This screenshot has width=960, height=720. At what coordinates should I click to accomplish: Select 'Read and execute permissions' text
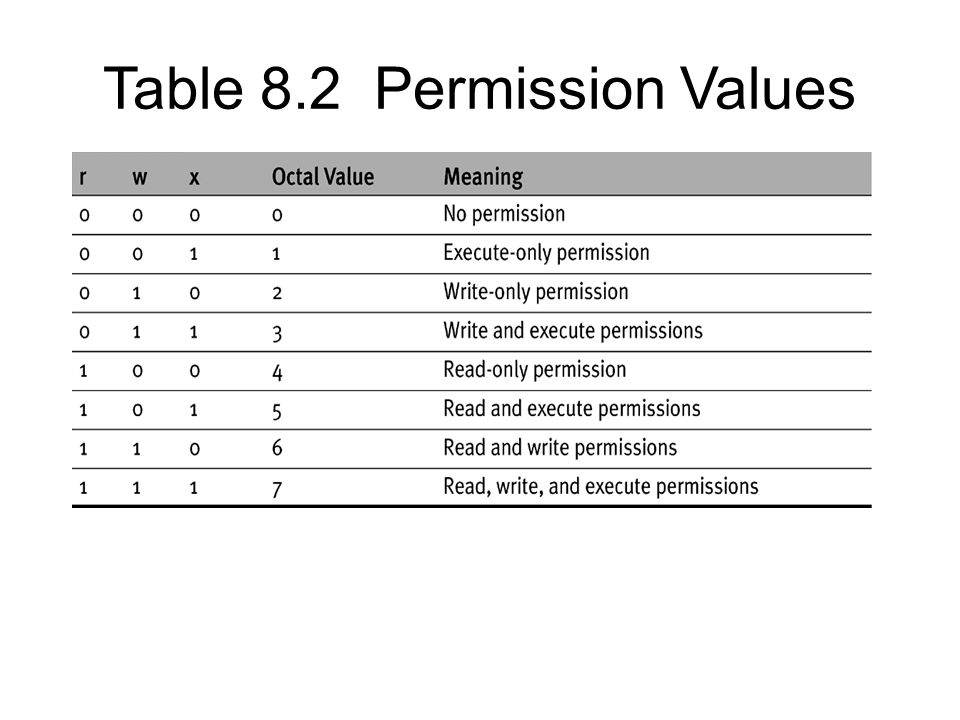point(572,409)
